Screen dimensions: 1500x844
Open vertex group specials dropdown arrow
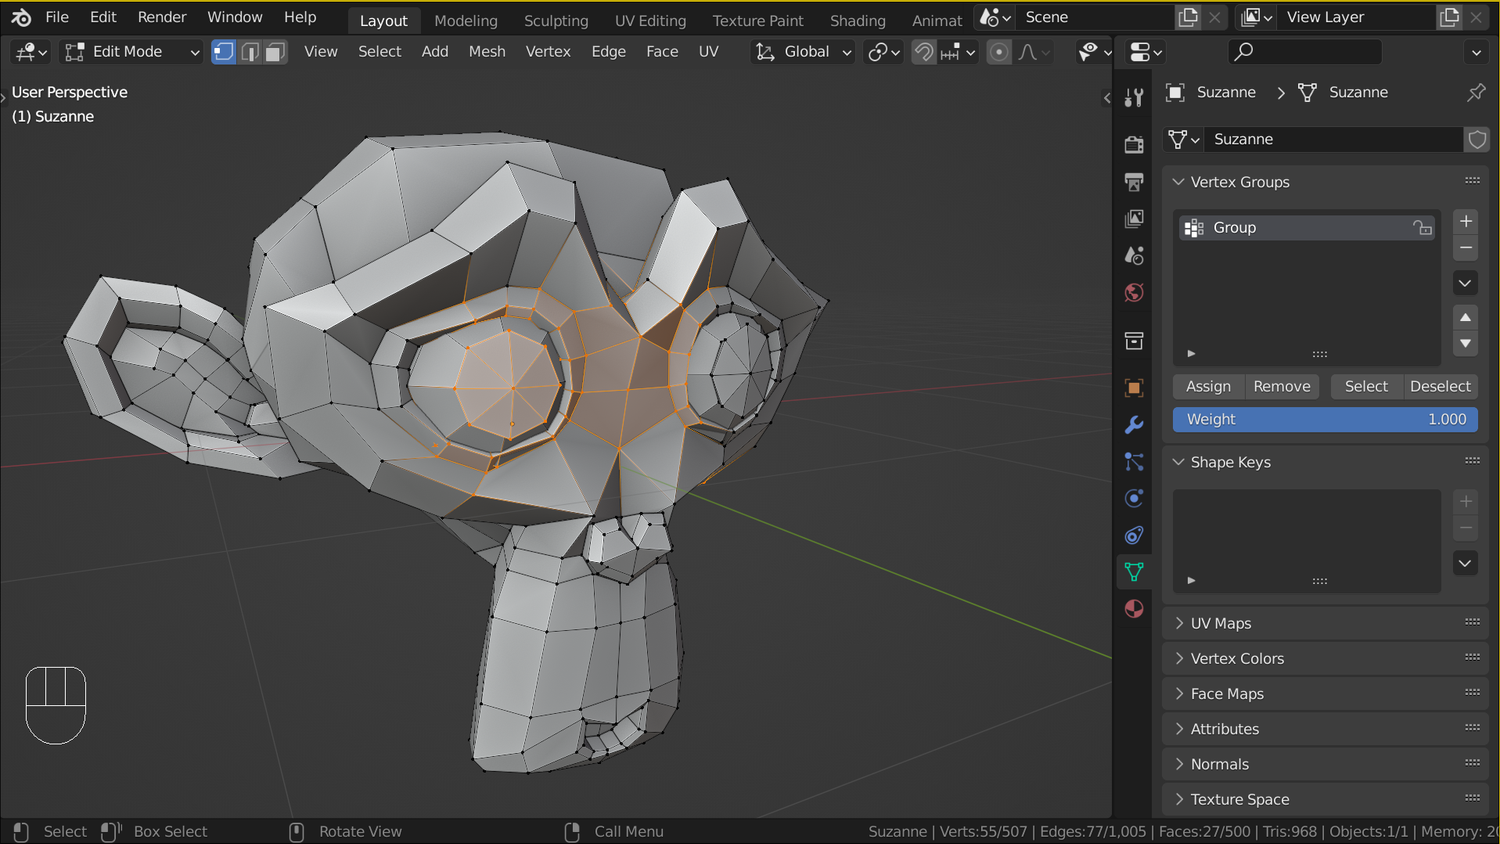coord(1465,283)
